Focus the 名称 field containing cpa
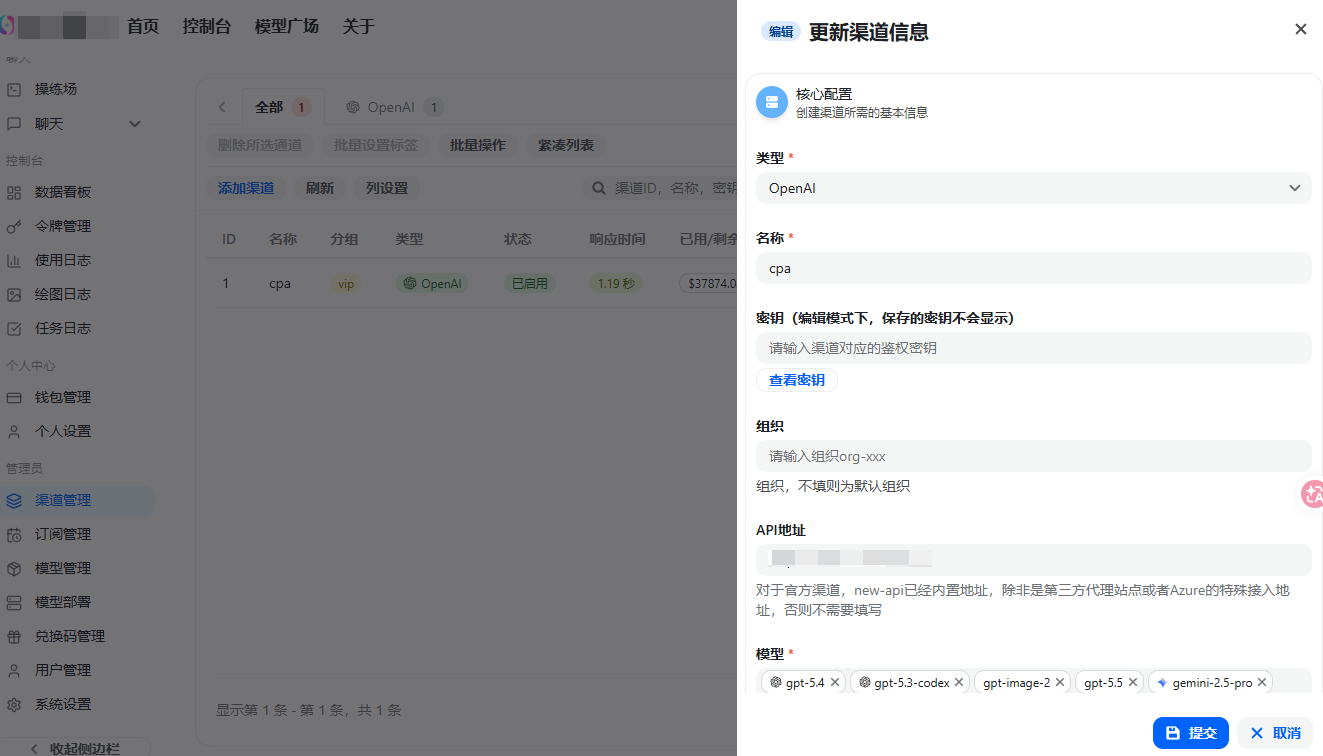Screen dimensions: 1323x756 1033,268
